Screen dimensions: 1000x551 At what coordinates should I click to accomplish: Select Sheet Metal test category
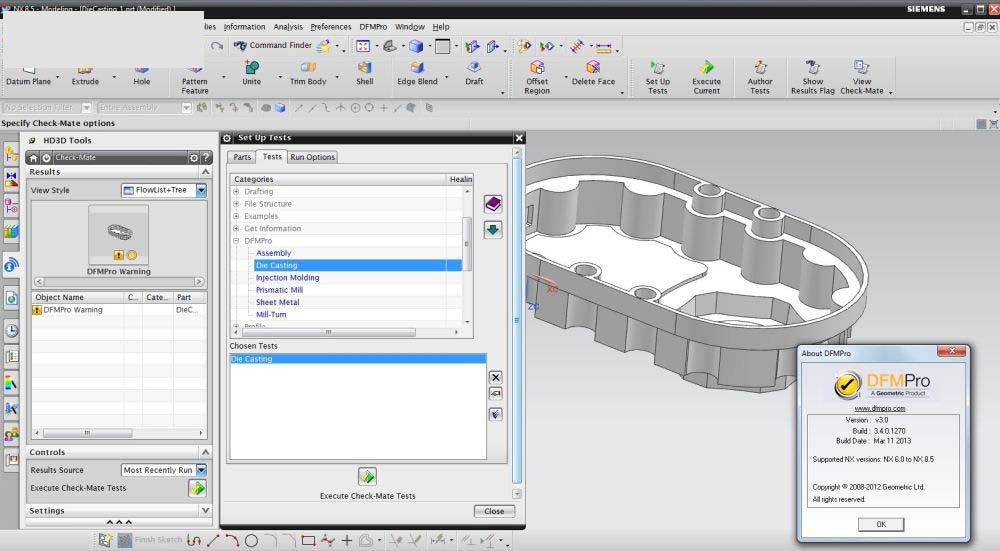coord(277,302)
